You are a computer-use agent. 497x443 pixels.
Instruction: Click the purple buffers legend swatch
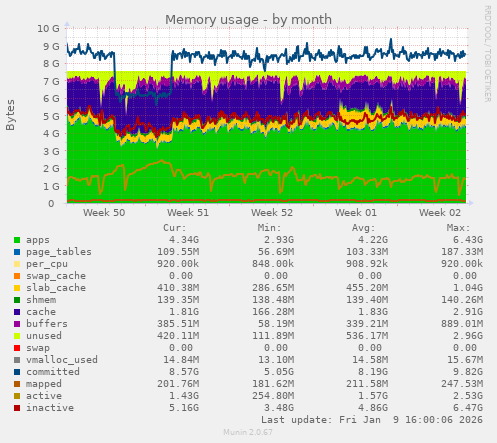click(x=17, y=324)
